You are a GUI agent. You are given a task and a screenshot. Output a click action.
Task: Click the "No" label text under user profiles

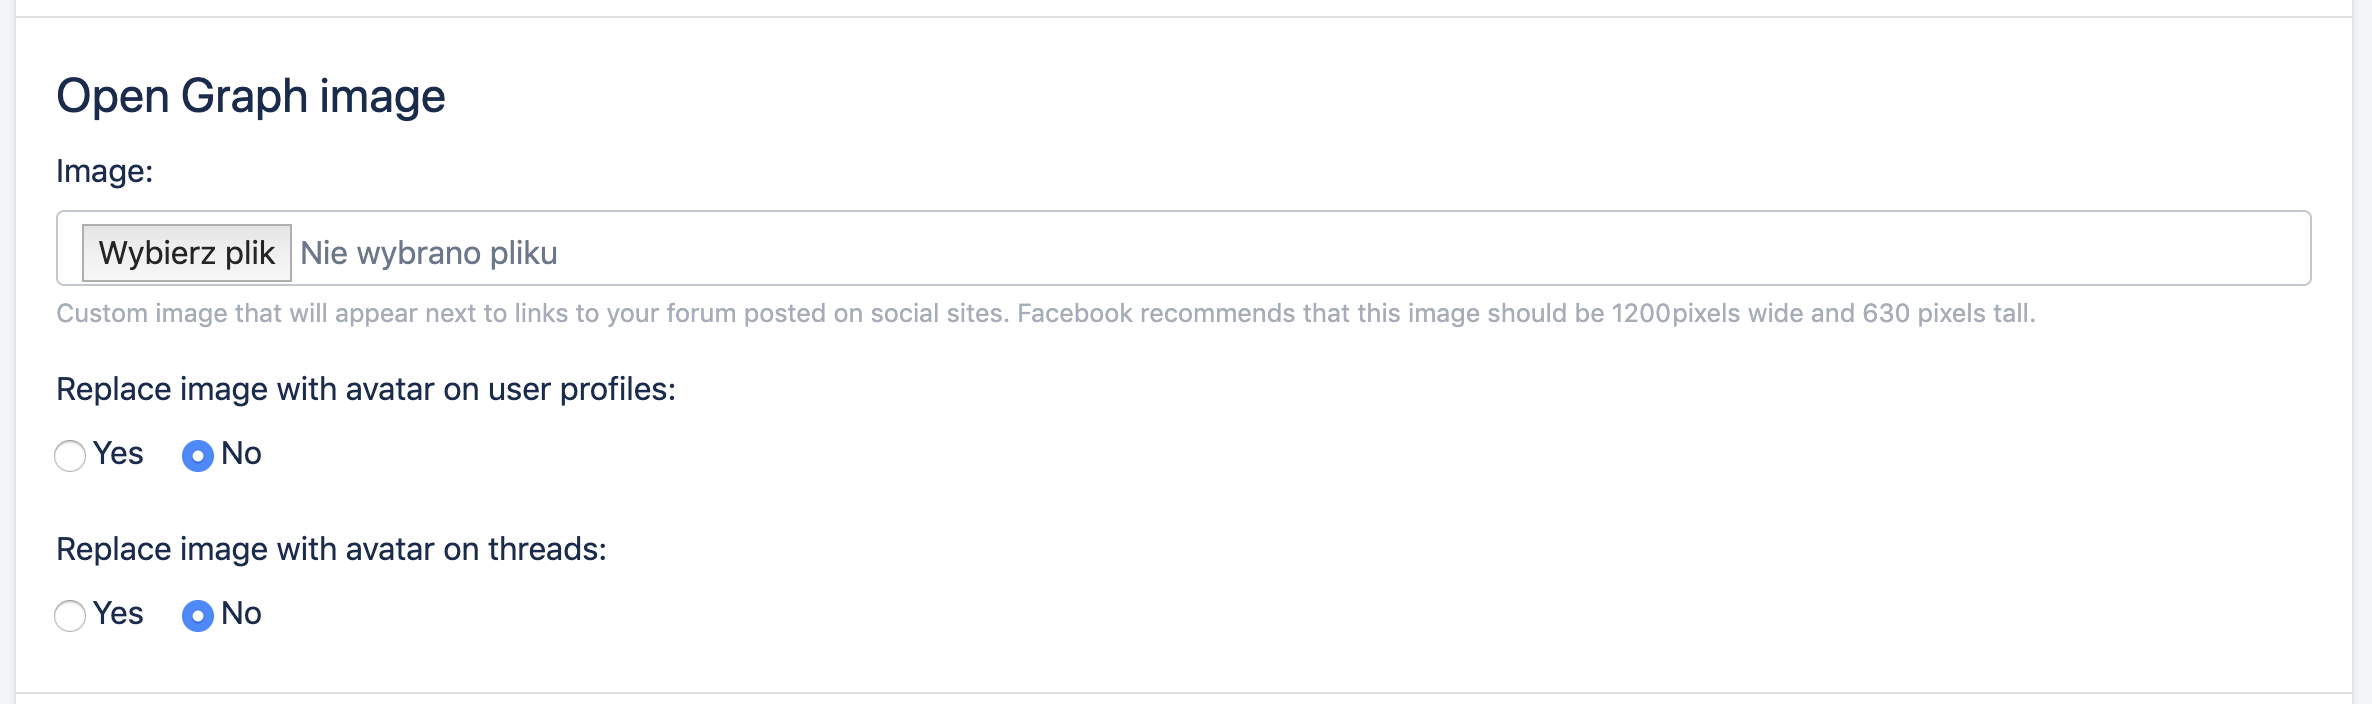[241, 454]
